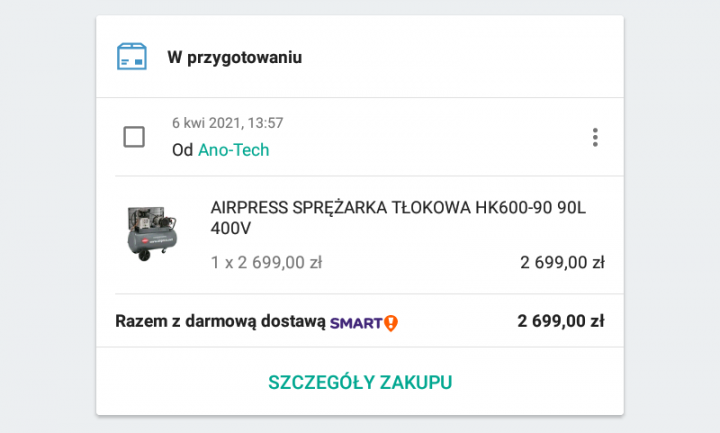
Task: Click the order date 6 kwi 2021
Action: pyautogui.click(x=206, y=123)
